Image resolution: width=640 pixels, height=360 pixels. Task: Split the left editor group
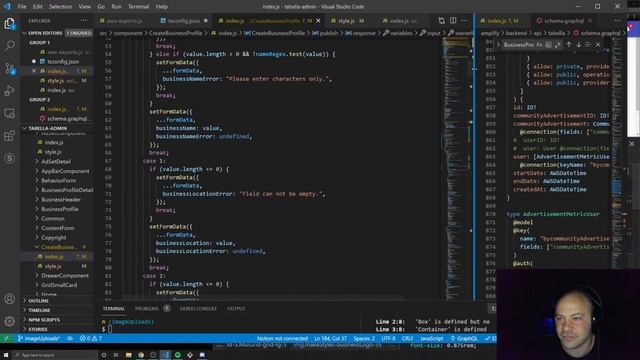pos(453,20)
